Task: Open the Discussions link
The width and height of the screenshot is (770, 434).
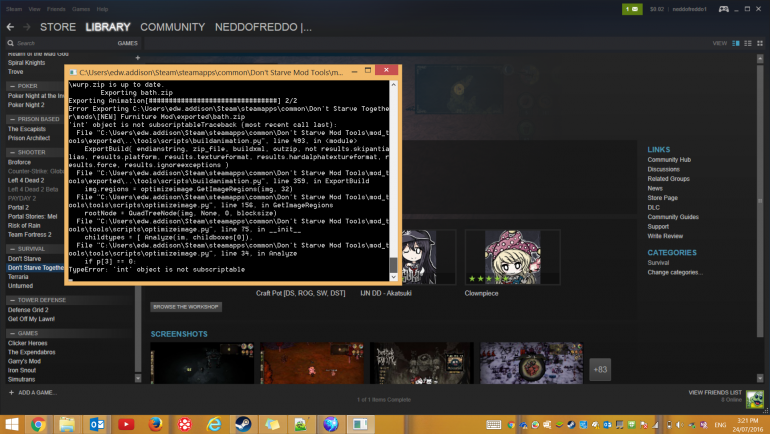Action: tap(663, 169)
